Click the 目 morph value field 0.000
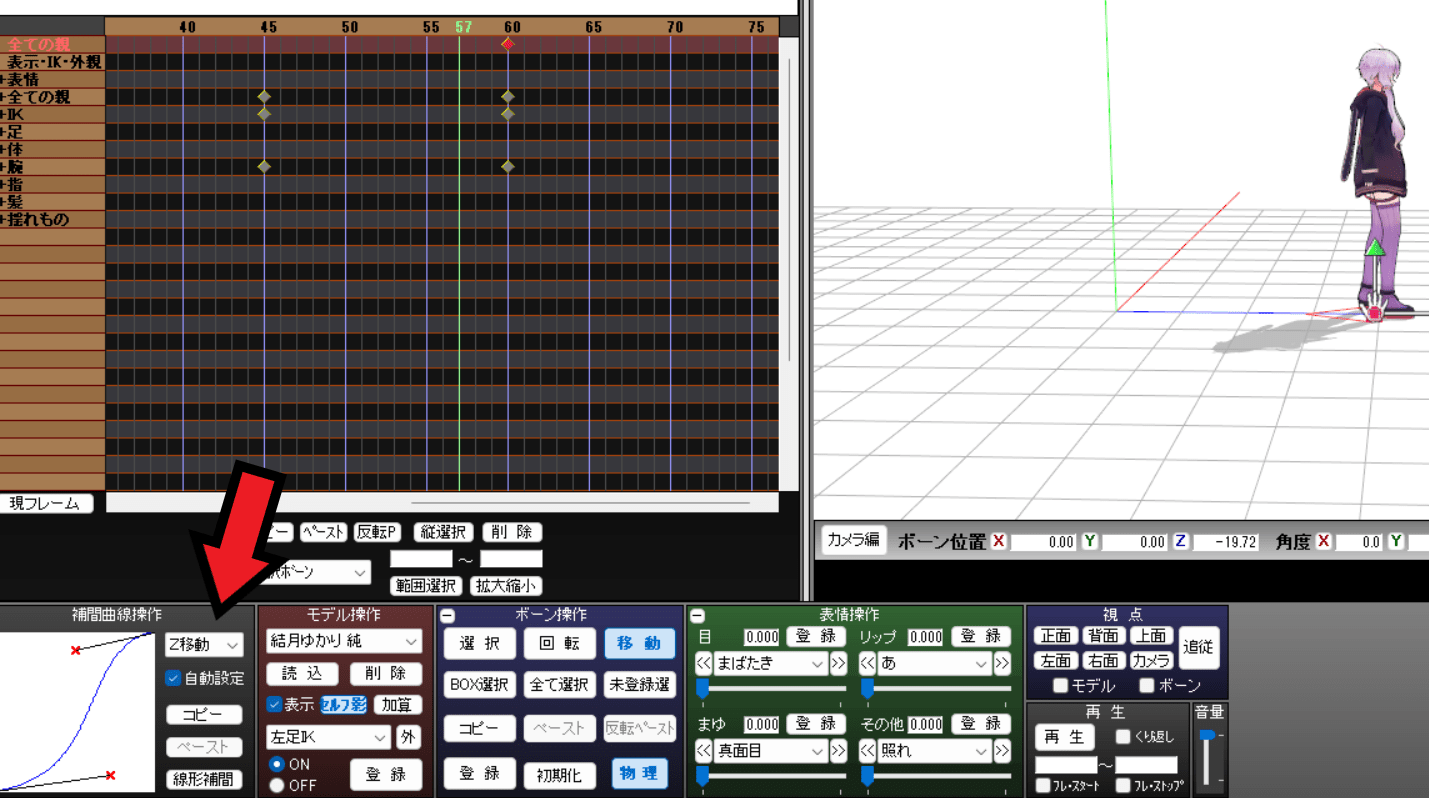The image size is (1429, 798). 761,637
